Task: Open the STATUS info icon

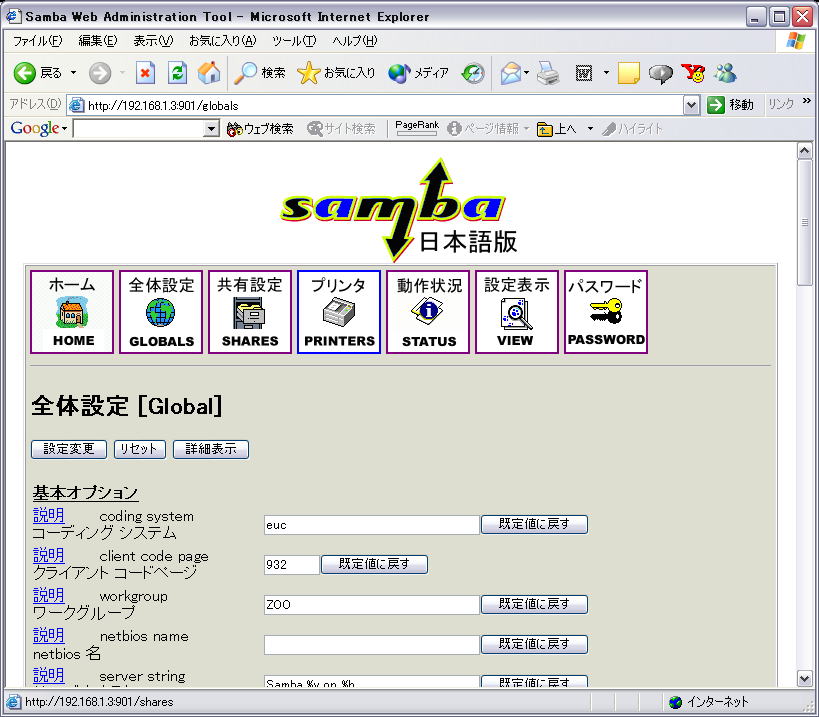Action: 428,312
